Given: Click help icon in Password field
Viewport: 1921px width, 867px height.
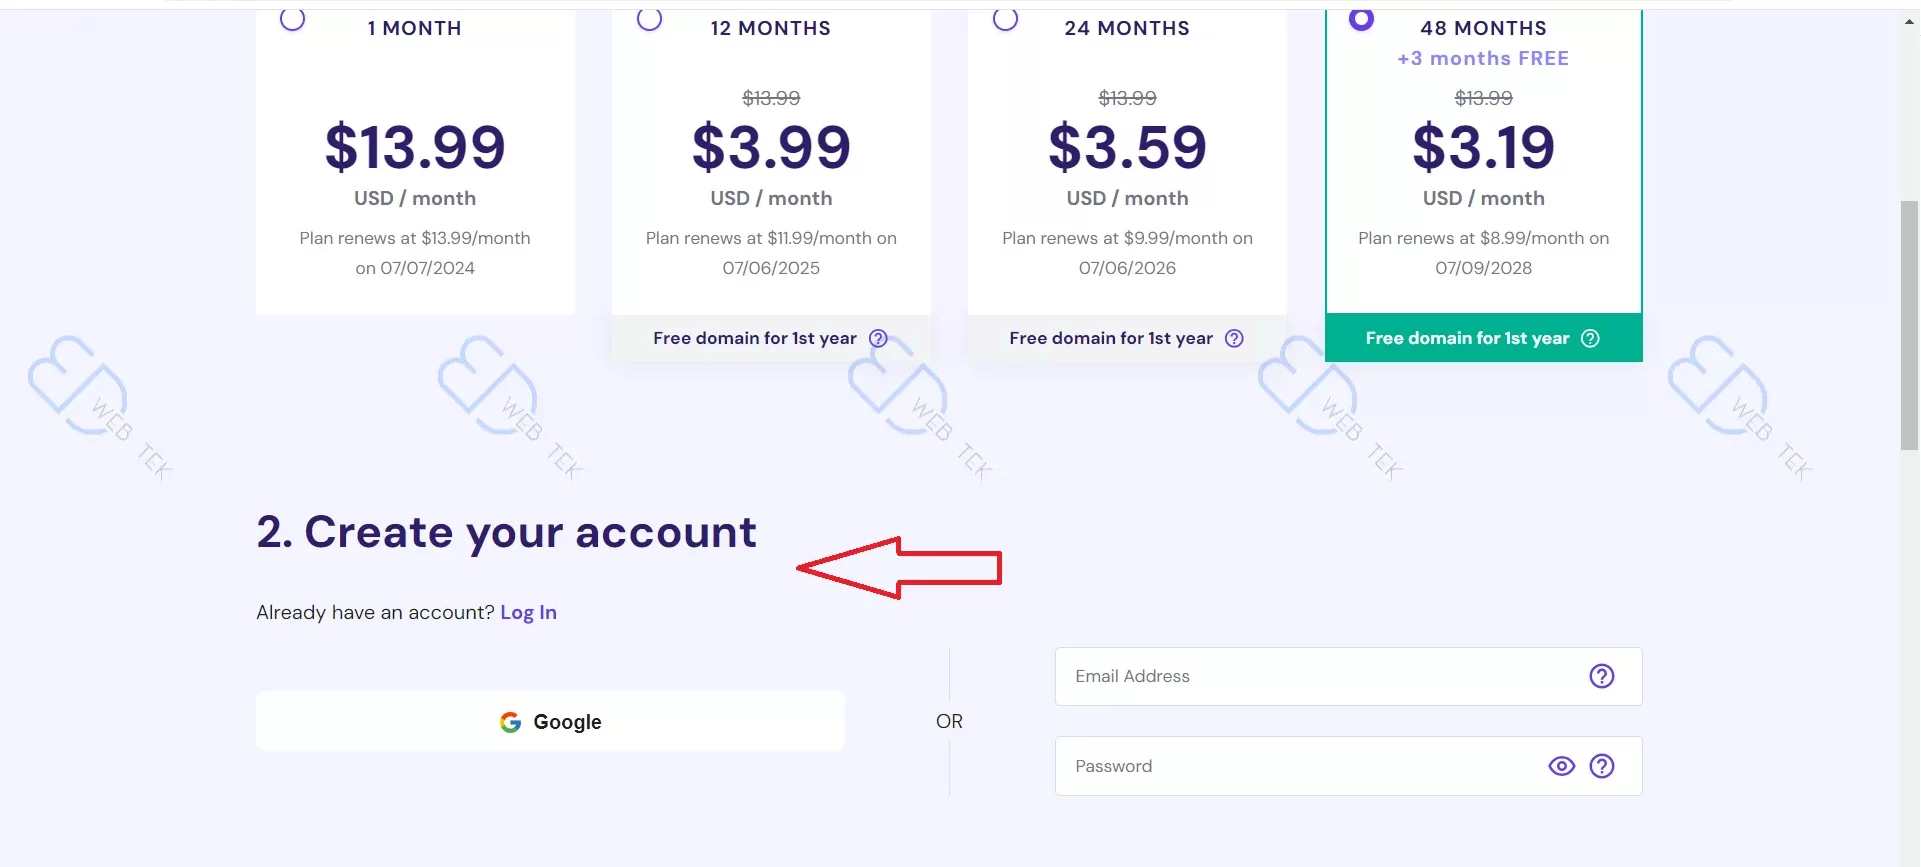Looking at the screenshot, I should (1601, 767).
